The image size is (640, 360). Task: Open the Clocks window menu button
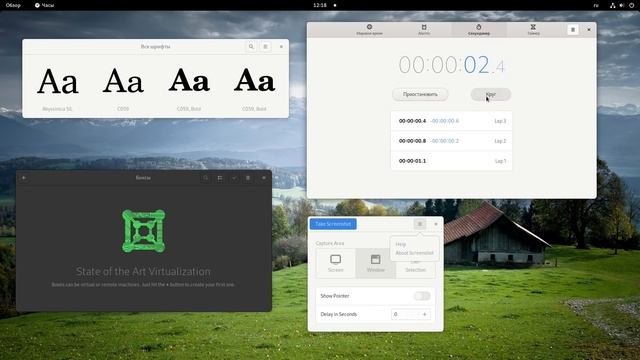(573, 29)
